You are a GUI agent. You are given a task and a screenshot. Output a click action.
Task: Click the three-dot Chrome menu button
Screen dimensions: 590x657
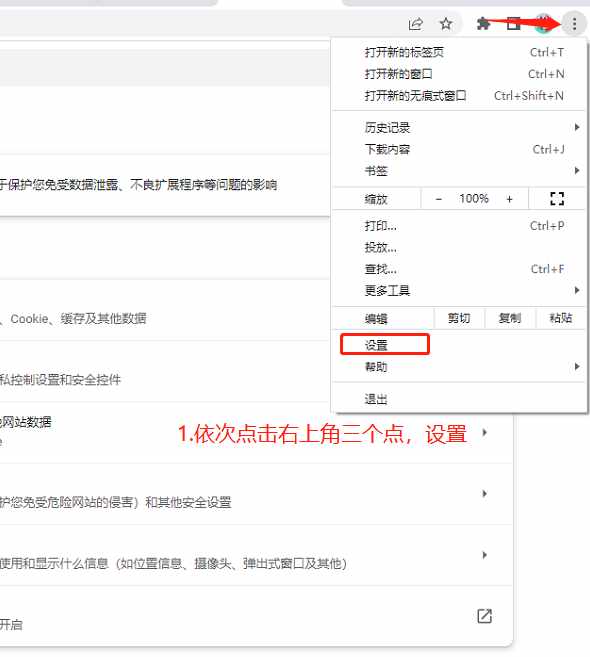pyautogui.click(x=574, y=24)
